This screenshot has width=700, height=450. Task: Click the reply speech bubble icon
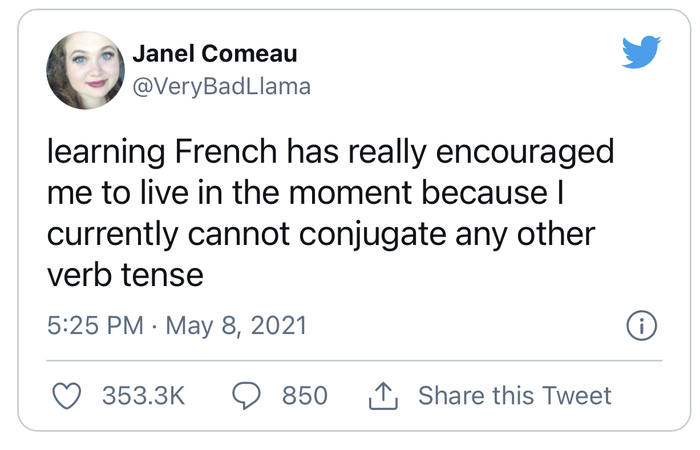tap(246, 396)
